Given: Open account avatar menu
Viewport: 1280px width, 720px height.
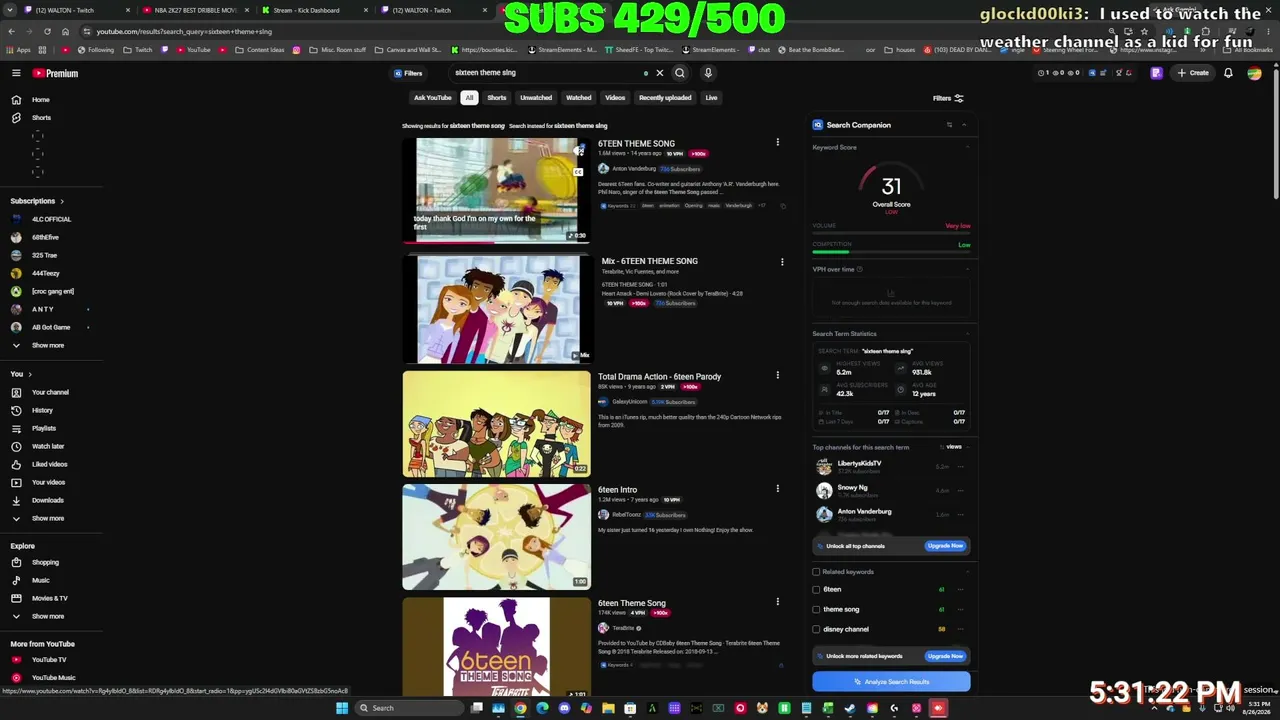Looking at the screenshot, I should (x=1256, y=73).
